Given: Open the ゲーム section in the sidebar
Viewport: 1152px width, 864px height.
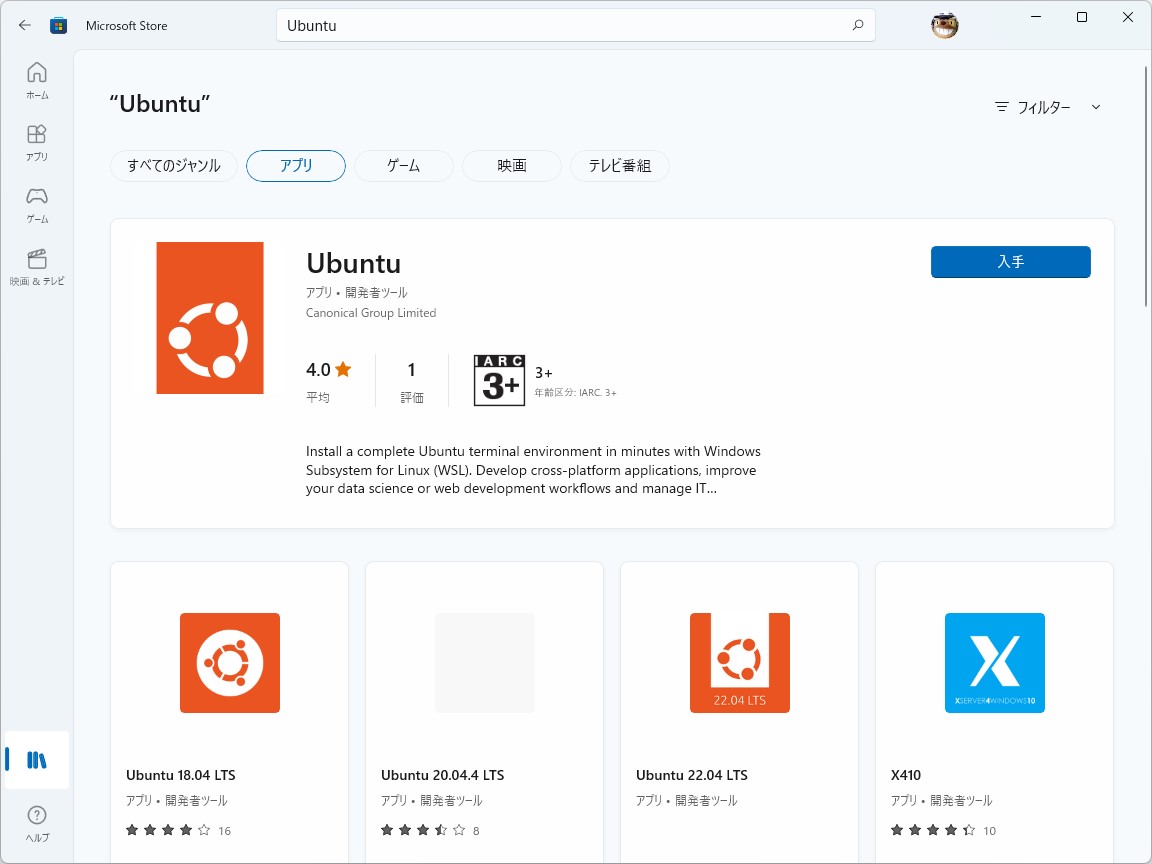Looking at the screenshot, I should 37,201.
